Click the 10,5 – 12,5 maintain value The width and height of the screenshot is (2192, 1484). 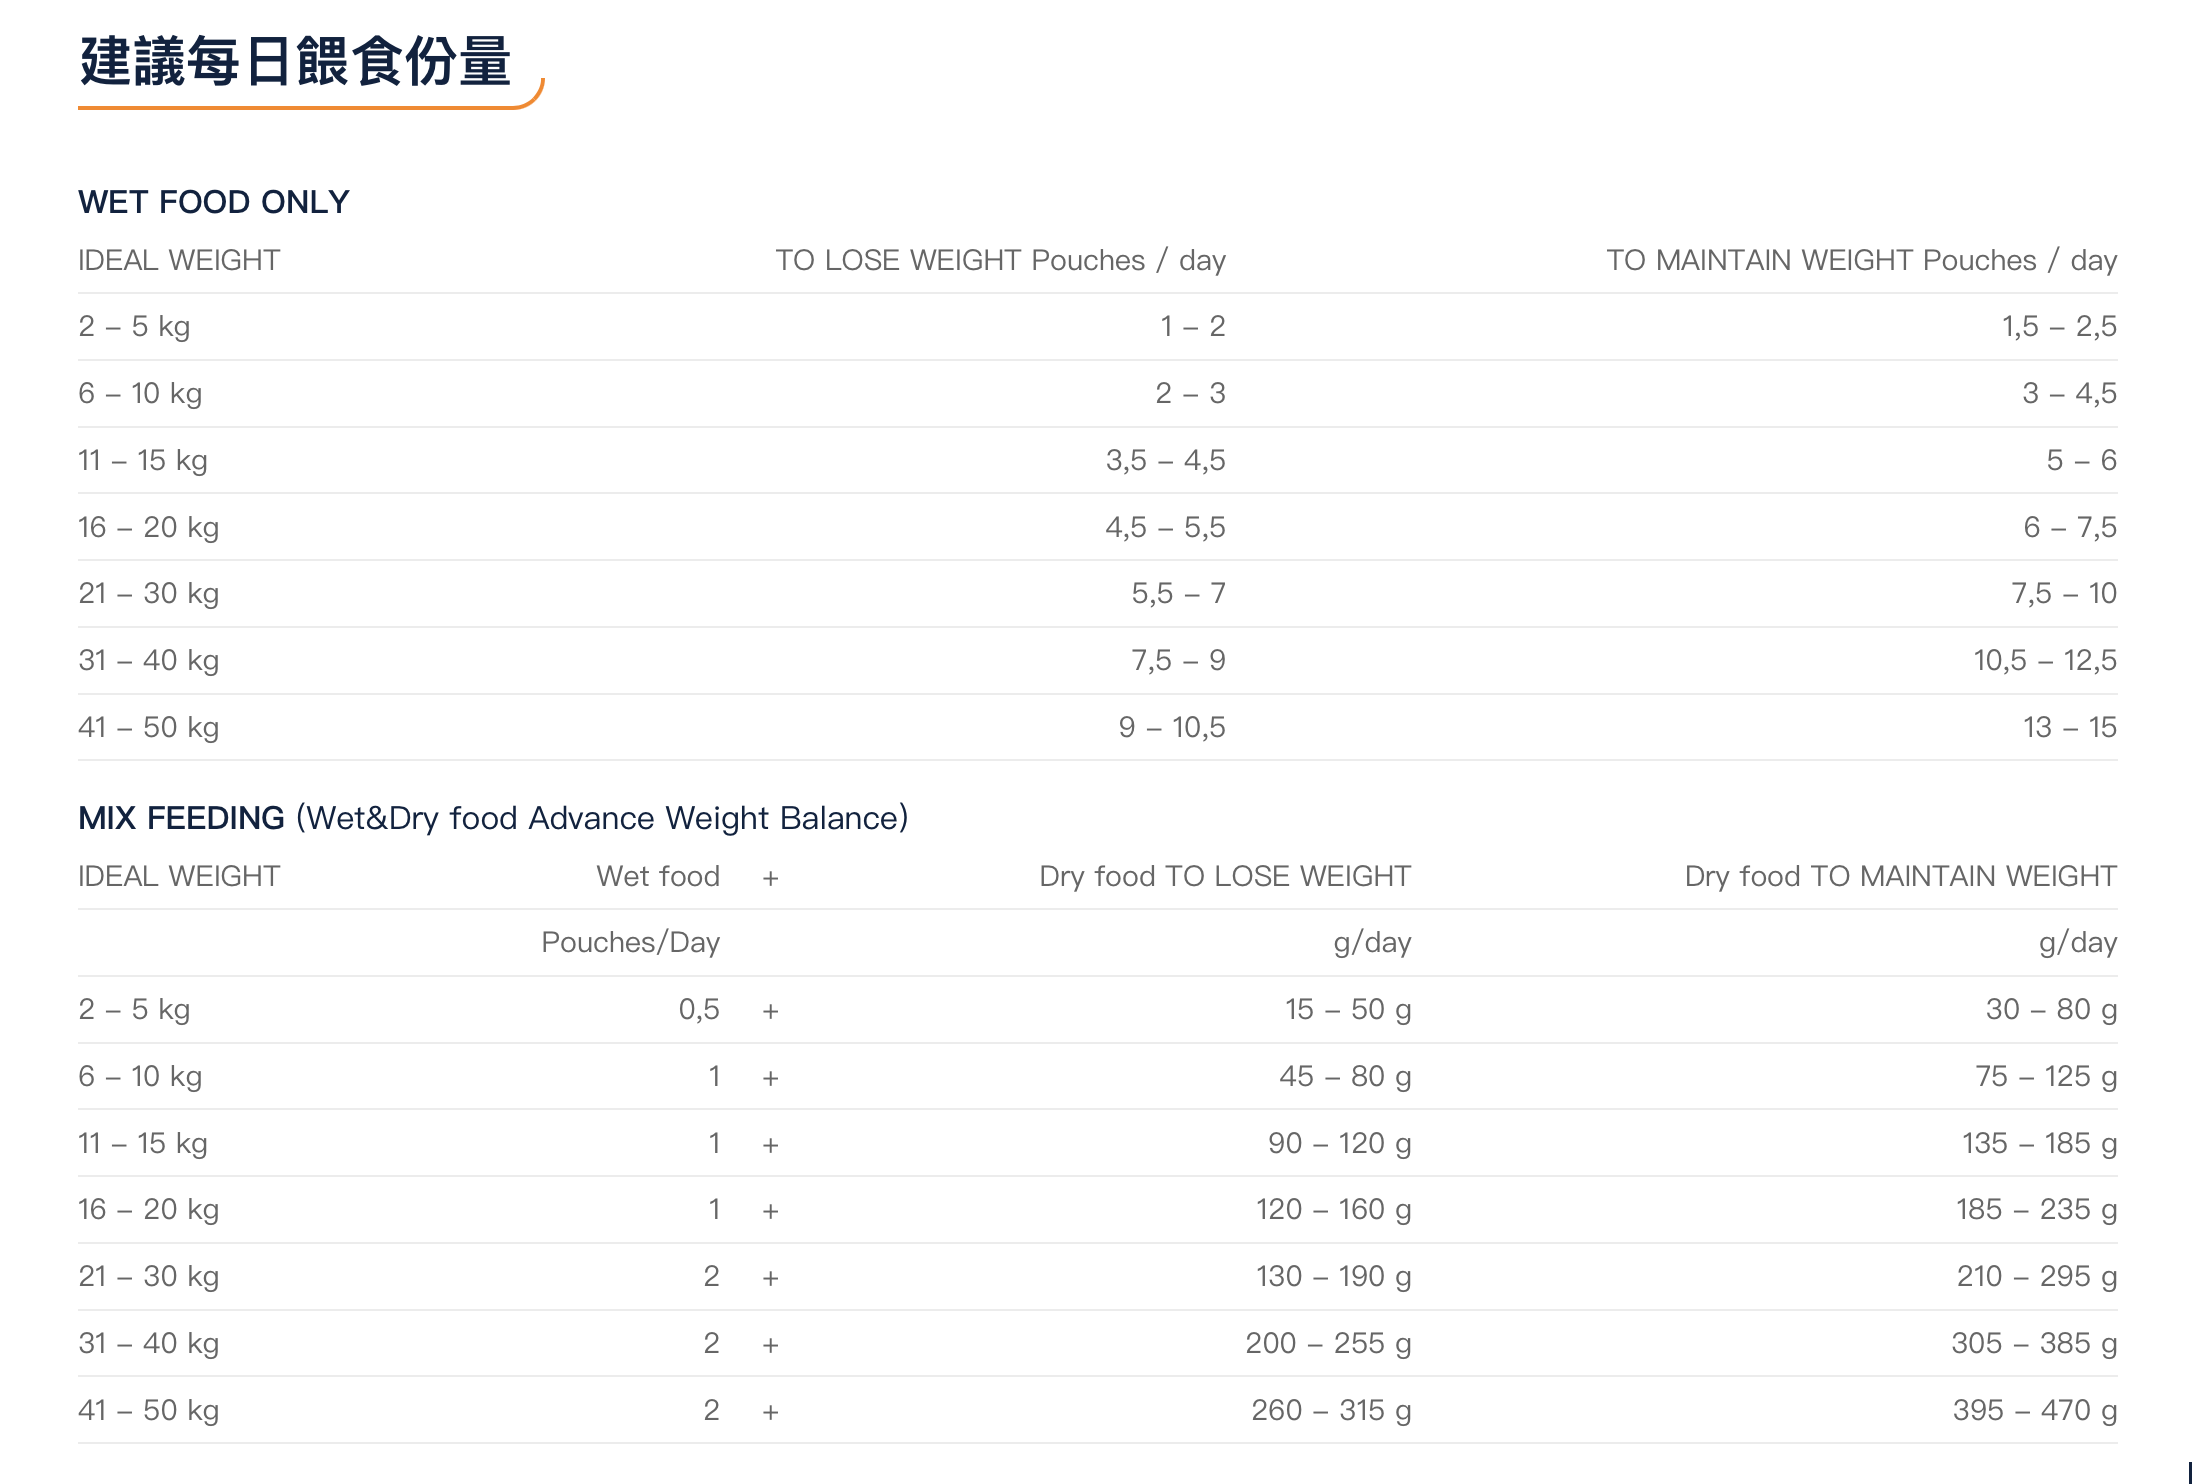(x=2044, y=660)
